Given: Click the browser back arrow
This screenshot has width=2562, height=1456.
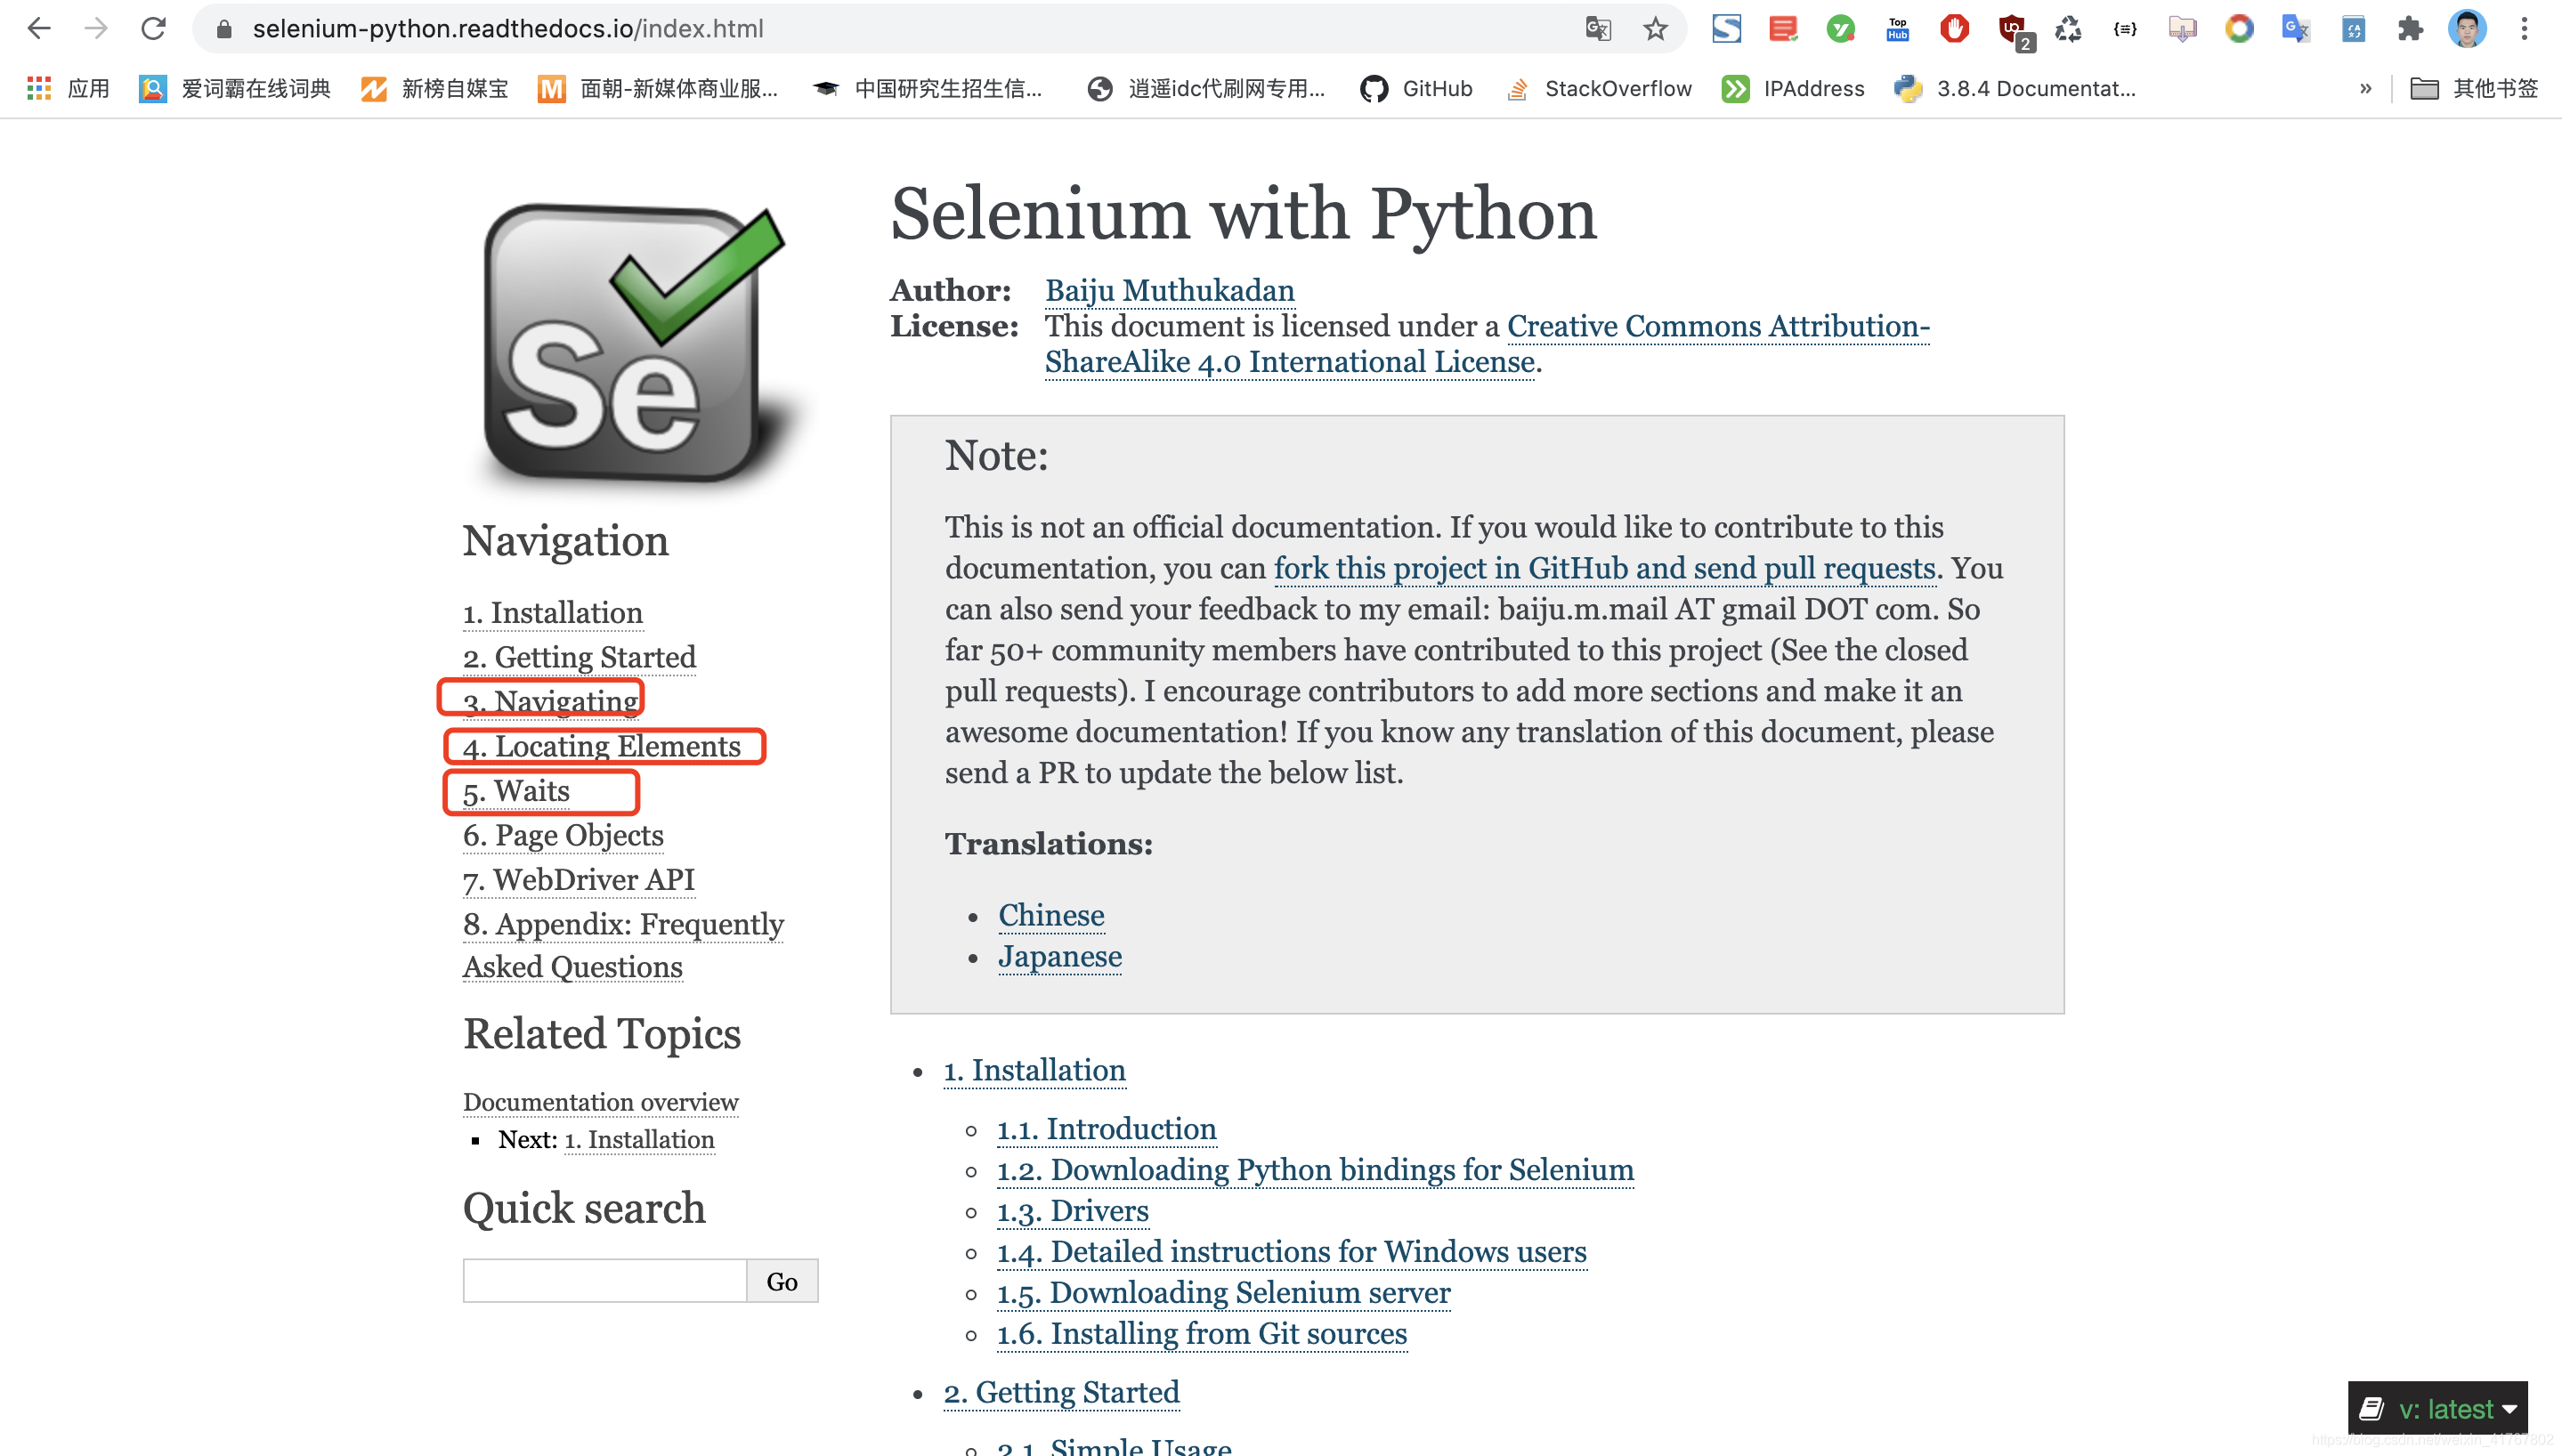Looking at the screenshot, I should [x=38, y=28].
